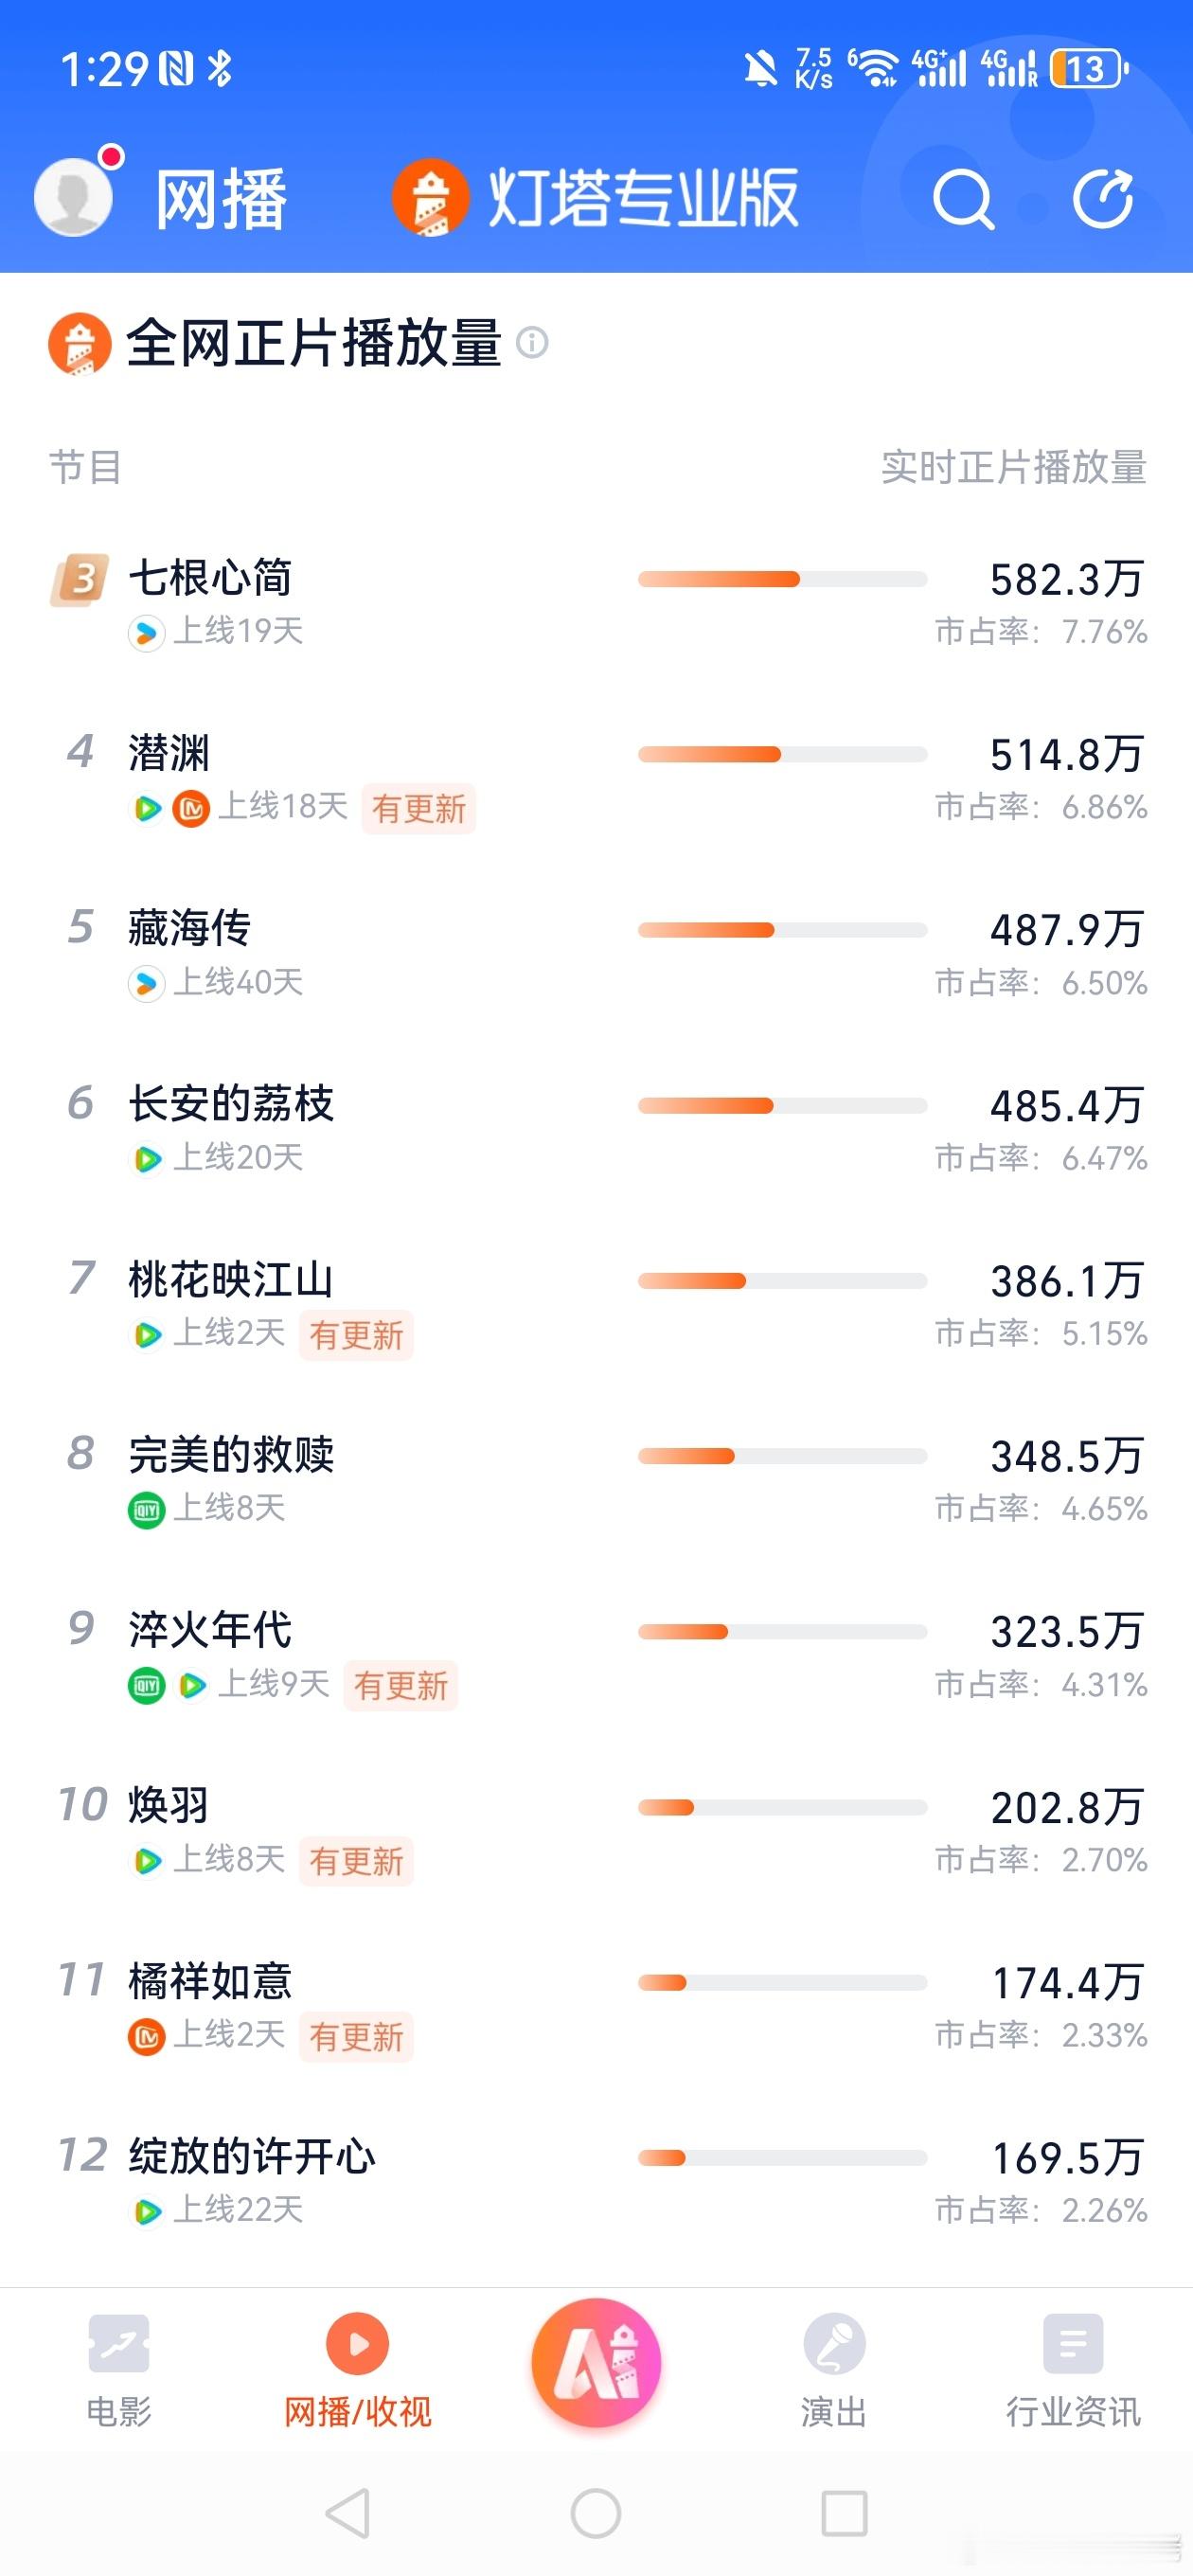Open the user profile avatar
1193x2576 pixels.
tap(73, 196)
